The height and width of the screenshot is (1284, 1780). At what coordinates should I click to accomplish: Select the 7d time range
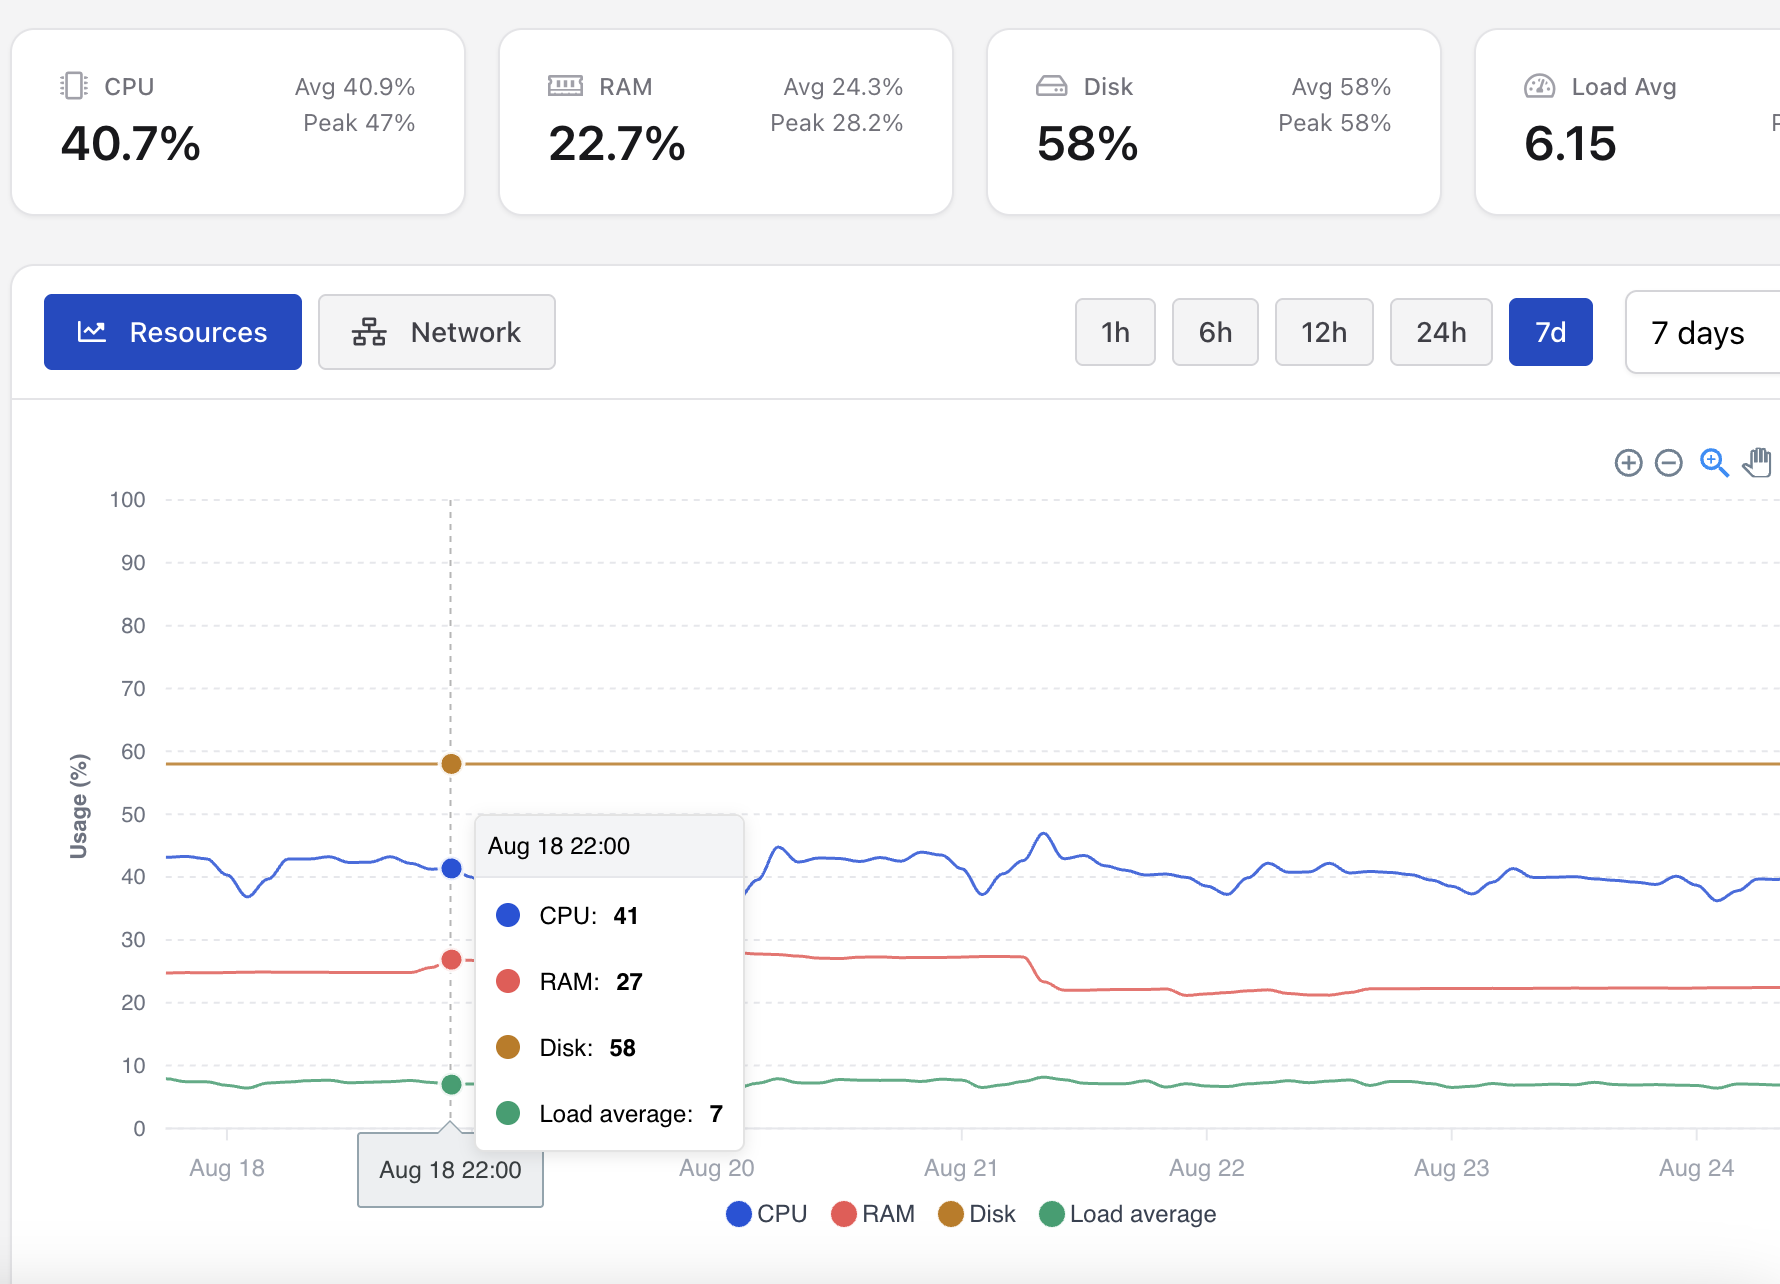click(1551, 332)
